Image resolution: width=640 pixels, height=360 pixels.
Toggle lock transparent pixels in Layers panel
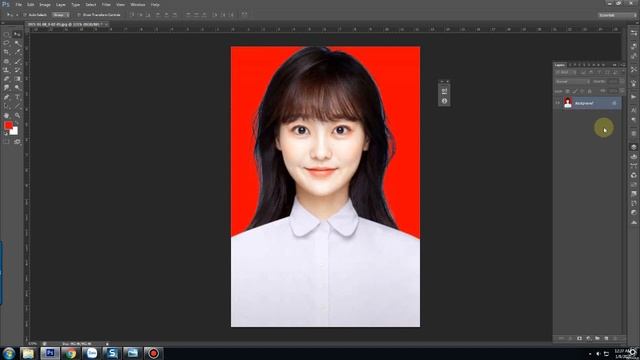[x=568, y=91]
